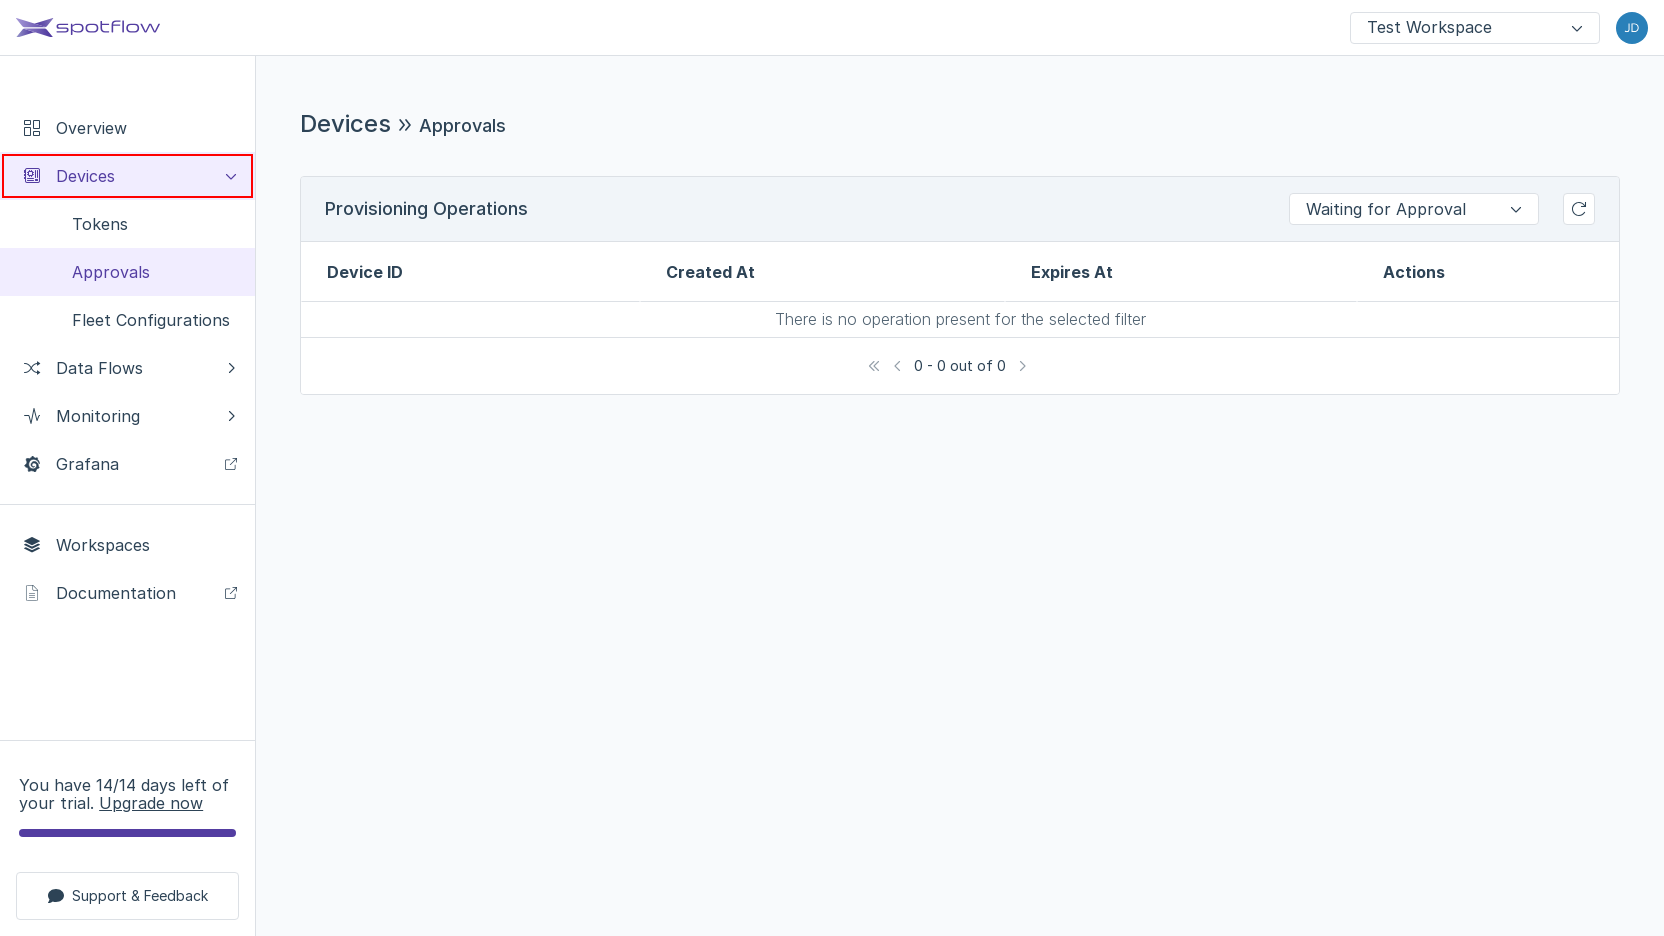Go to first page of operations
This screenshot has width=1664, height=936.
[x=874, y=366]
